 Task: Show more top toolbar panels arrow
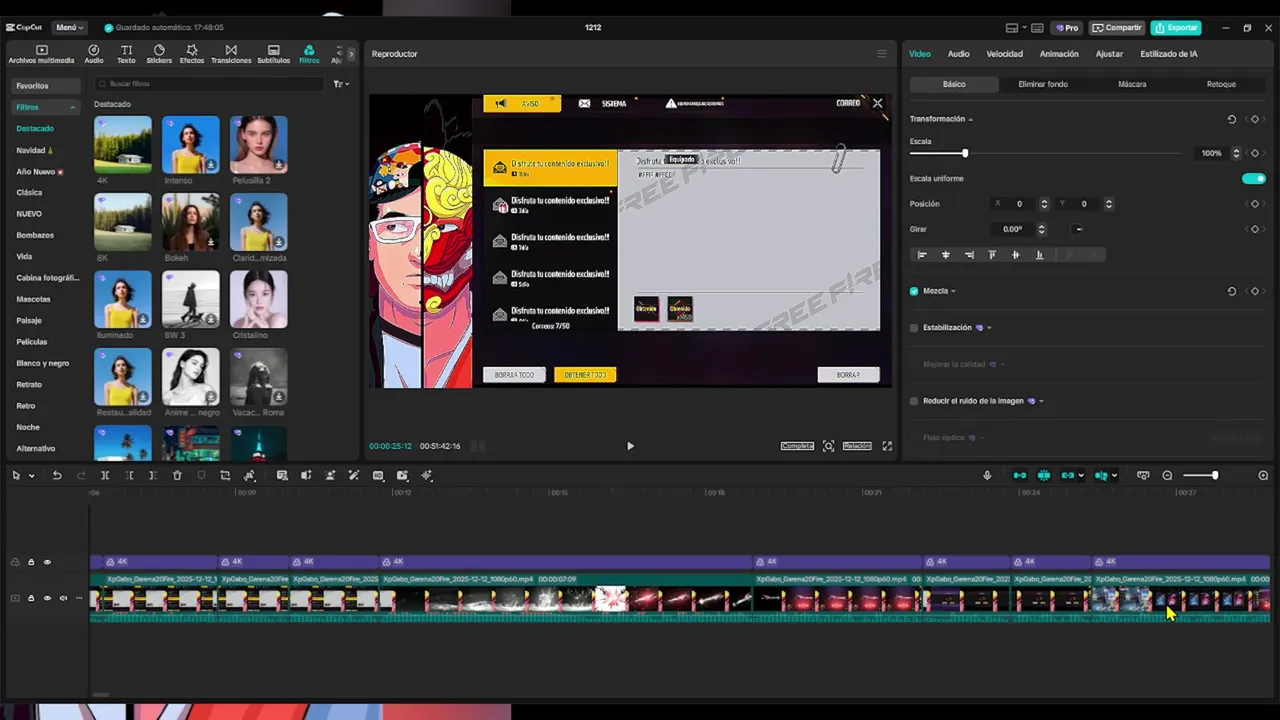tap(350, 54)
